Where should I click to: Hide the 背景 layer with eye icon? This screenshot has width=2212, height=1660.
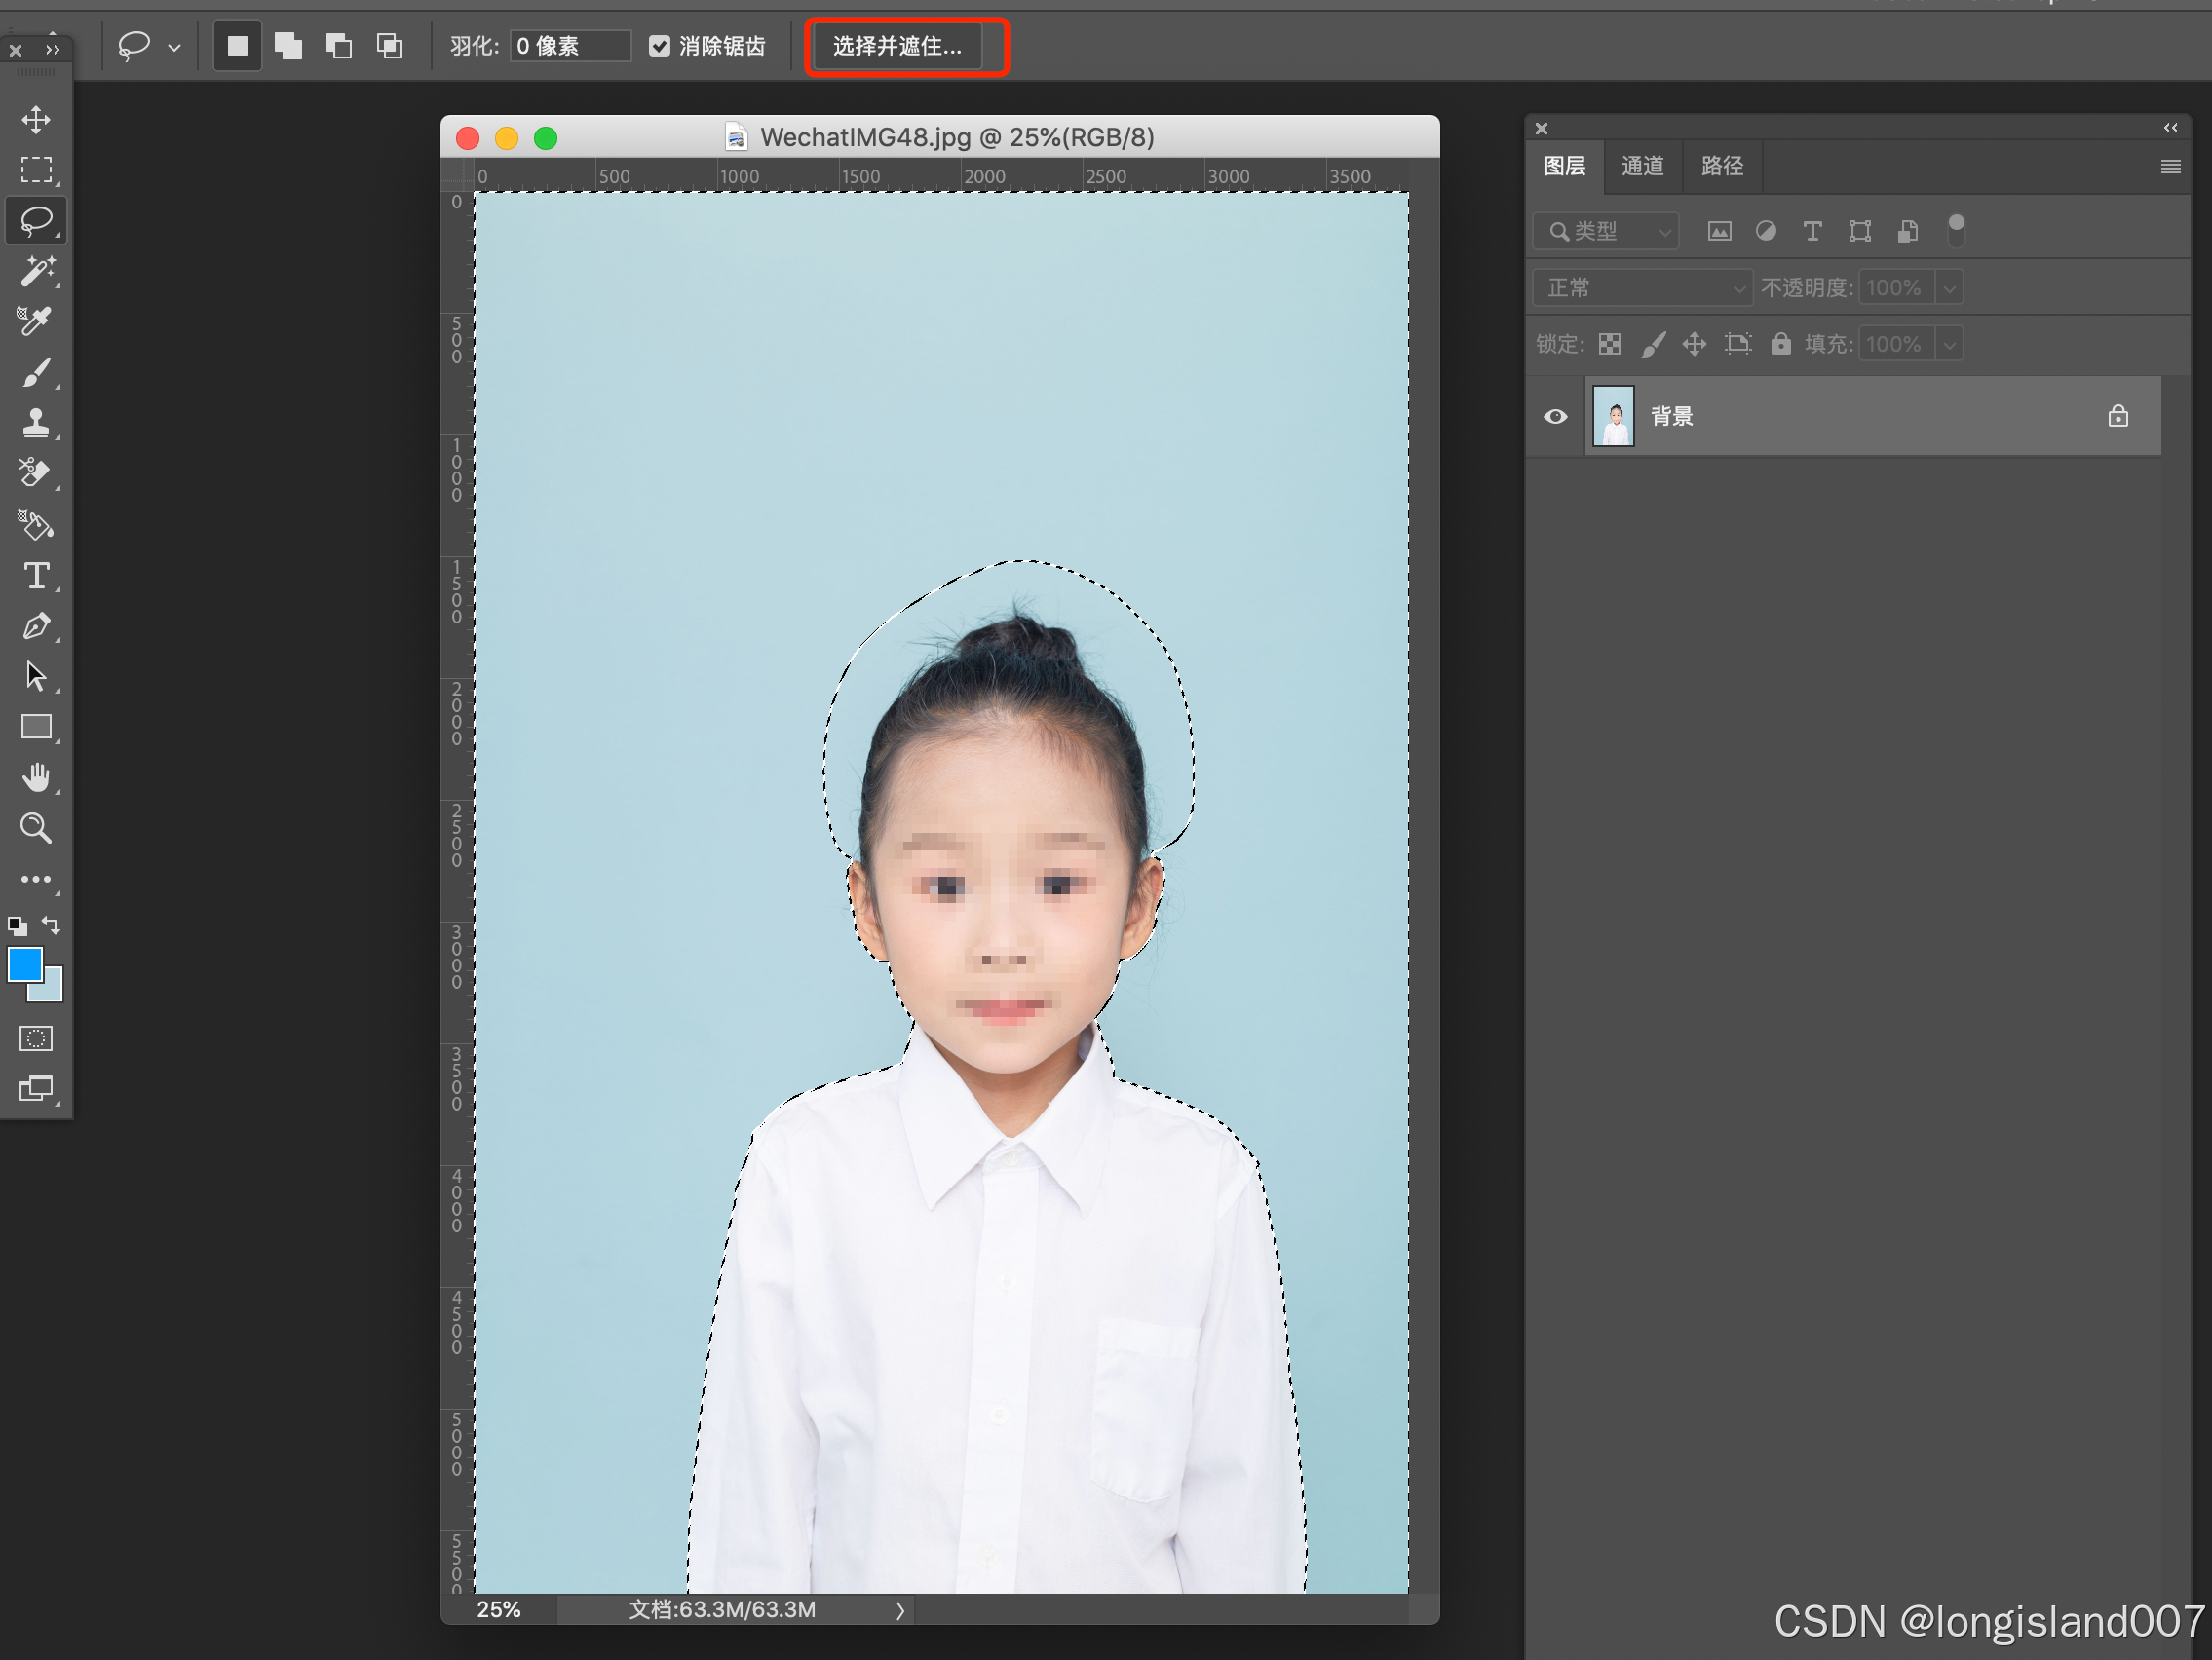coord(1555,417)
